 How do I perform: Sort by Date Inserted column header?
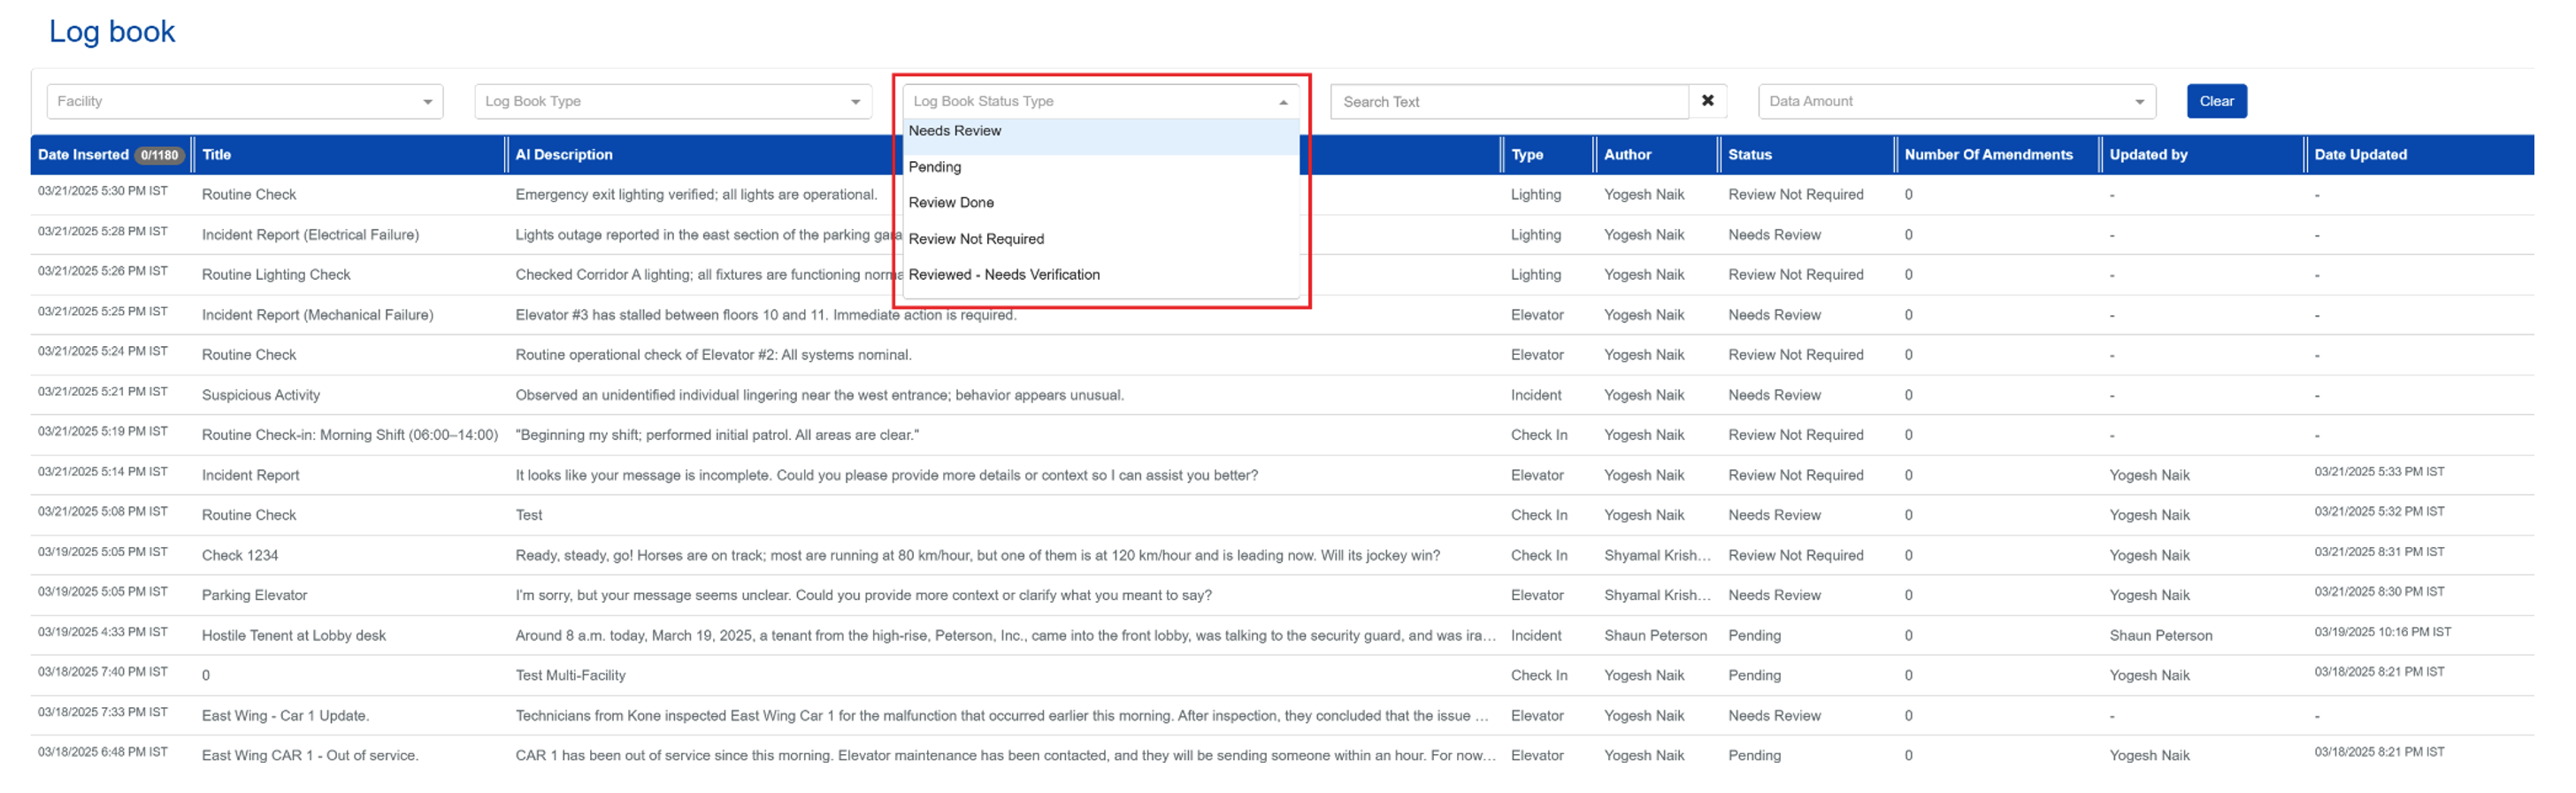click(83, 155)
